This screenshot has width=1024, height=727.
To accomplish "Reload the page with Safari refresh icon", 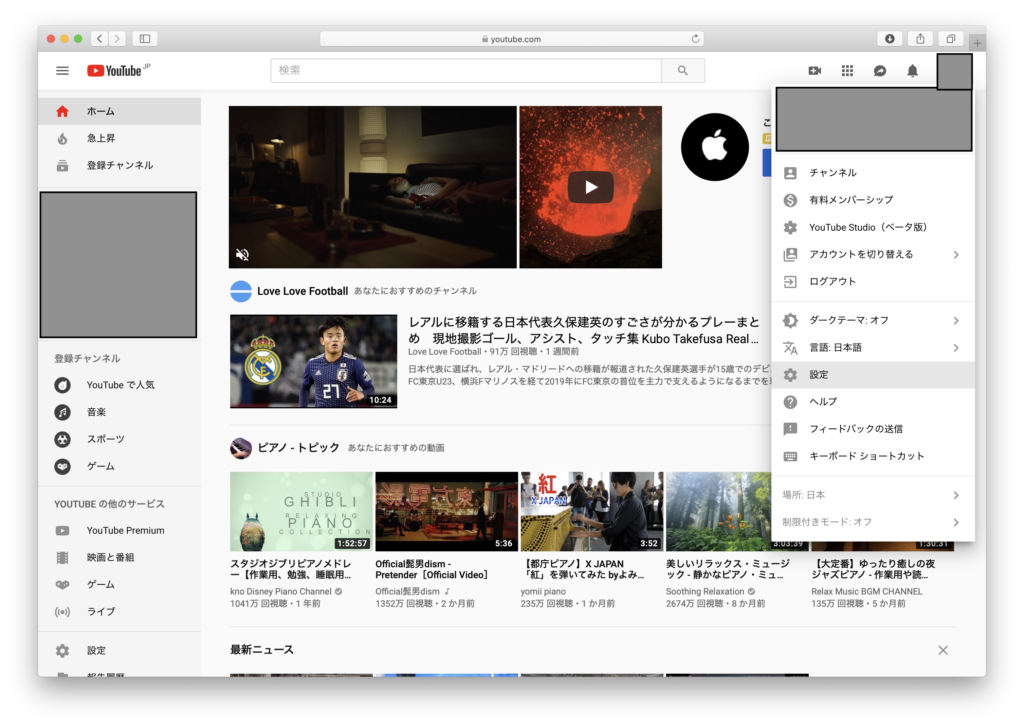I will pos(696,39).
